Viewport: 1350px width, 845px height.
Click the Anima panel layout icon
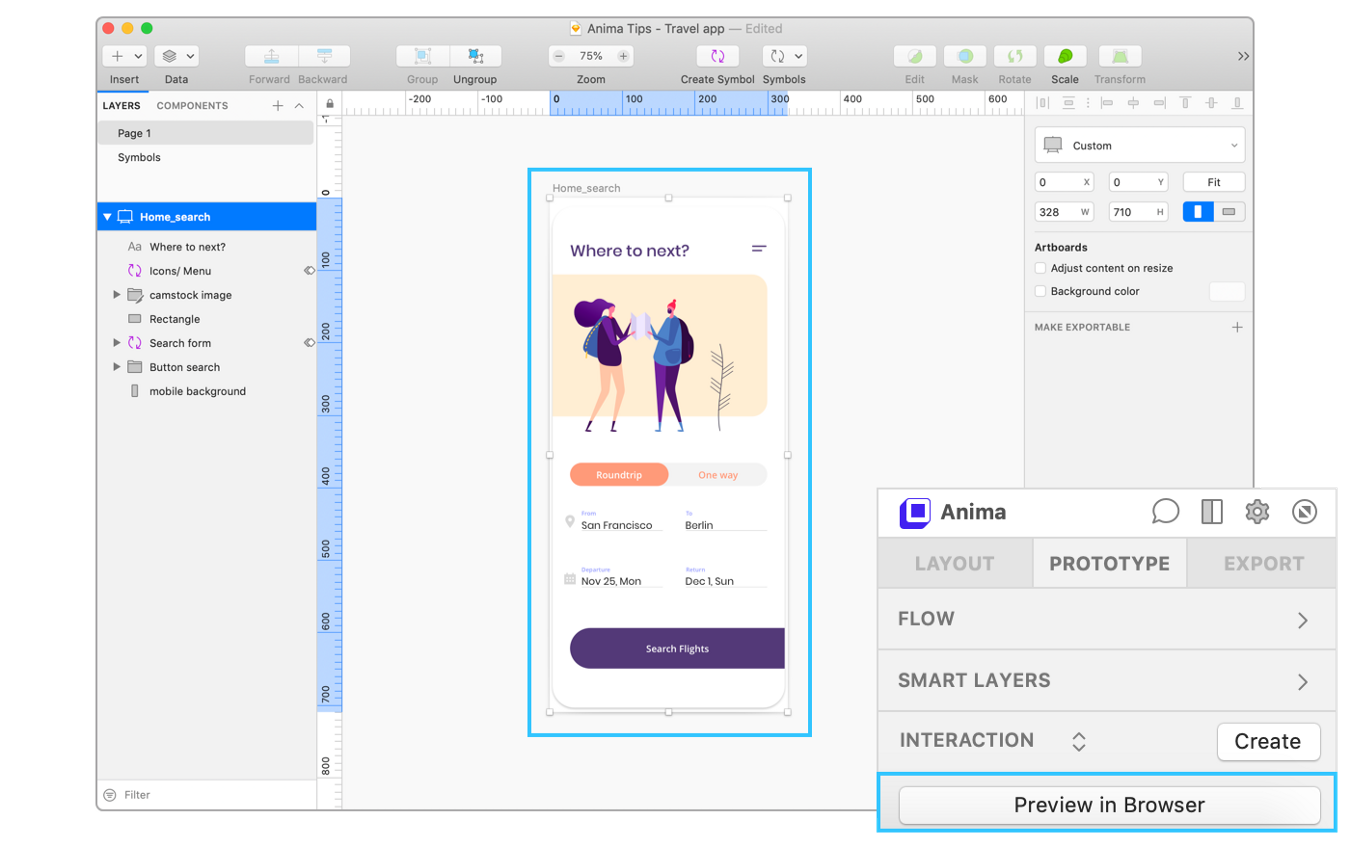click(x=1211, y=512)
